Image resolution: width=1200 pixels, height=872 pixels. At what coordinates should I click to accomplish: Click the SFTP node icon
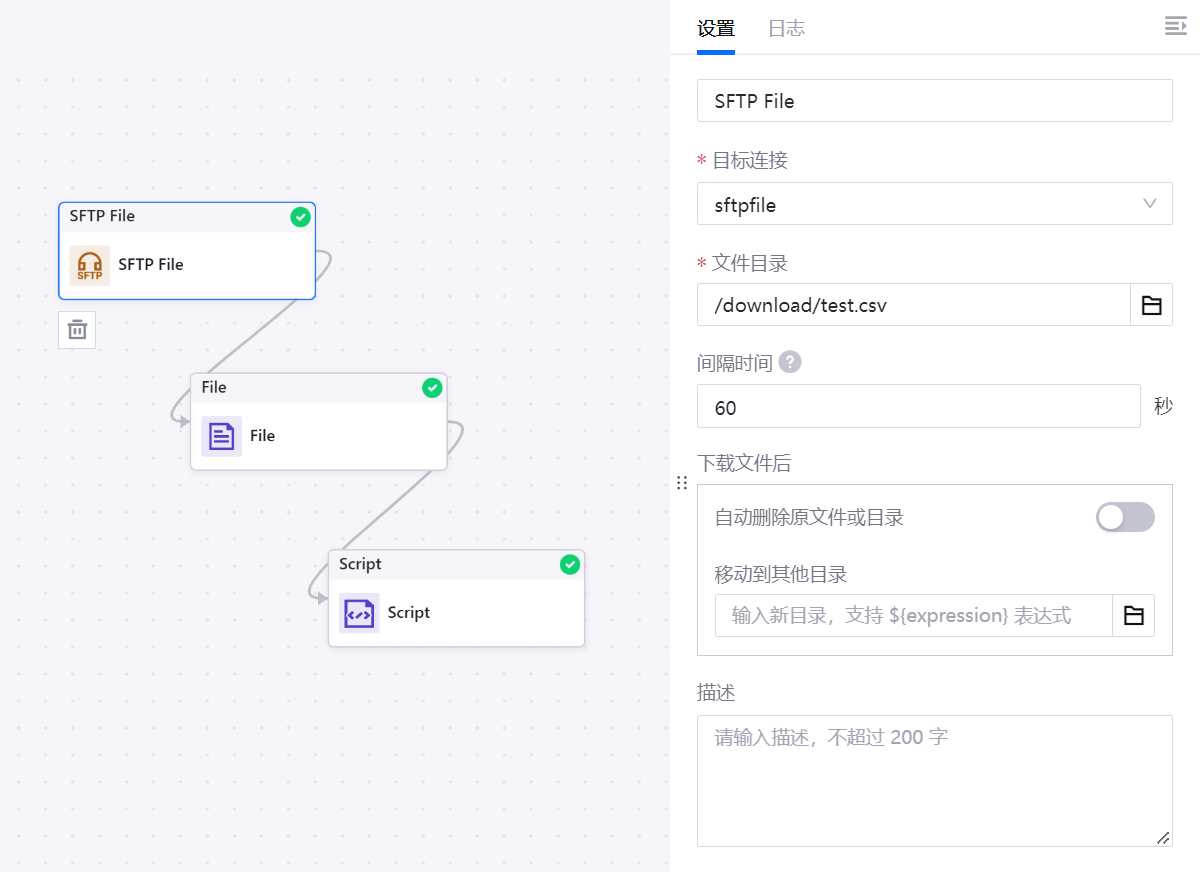(90, 265)
